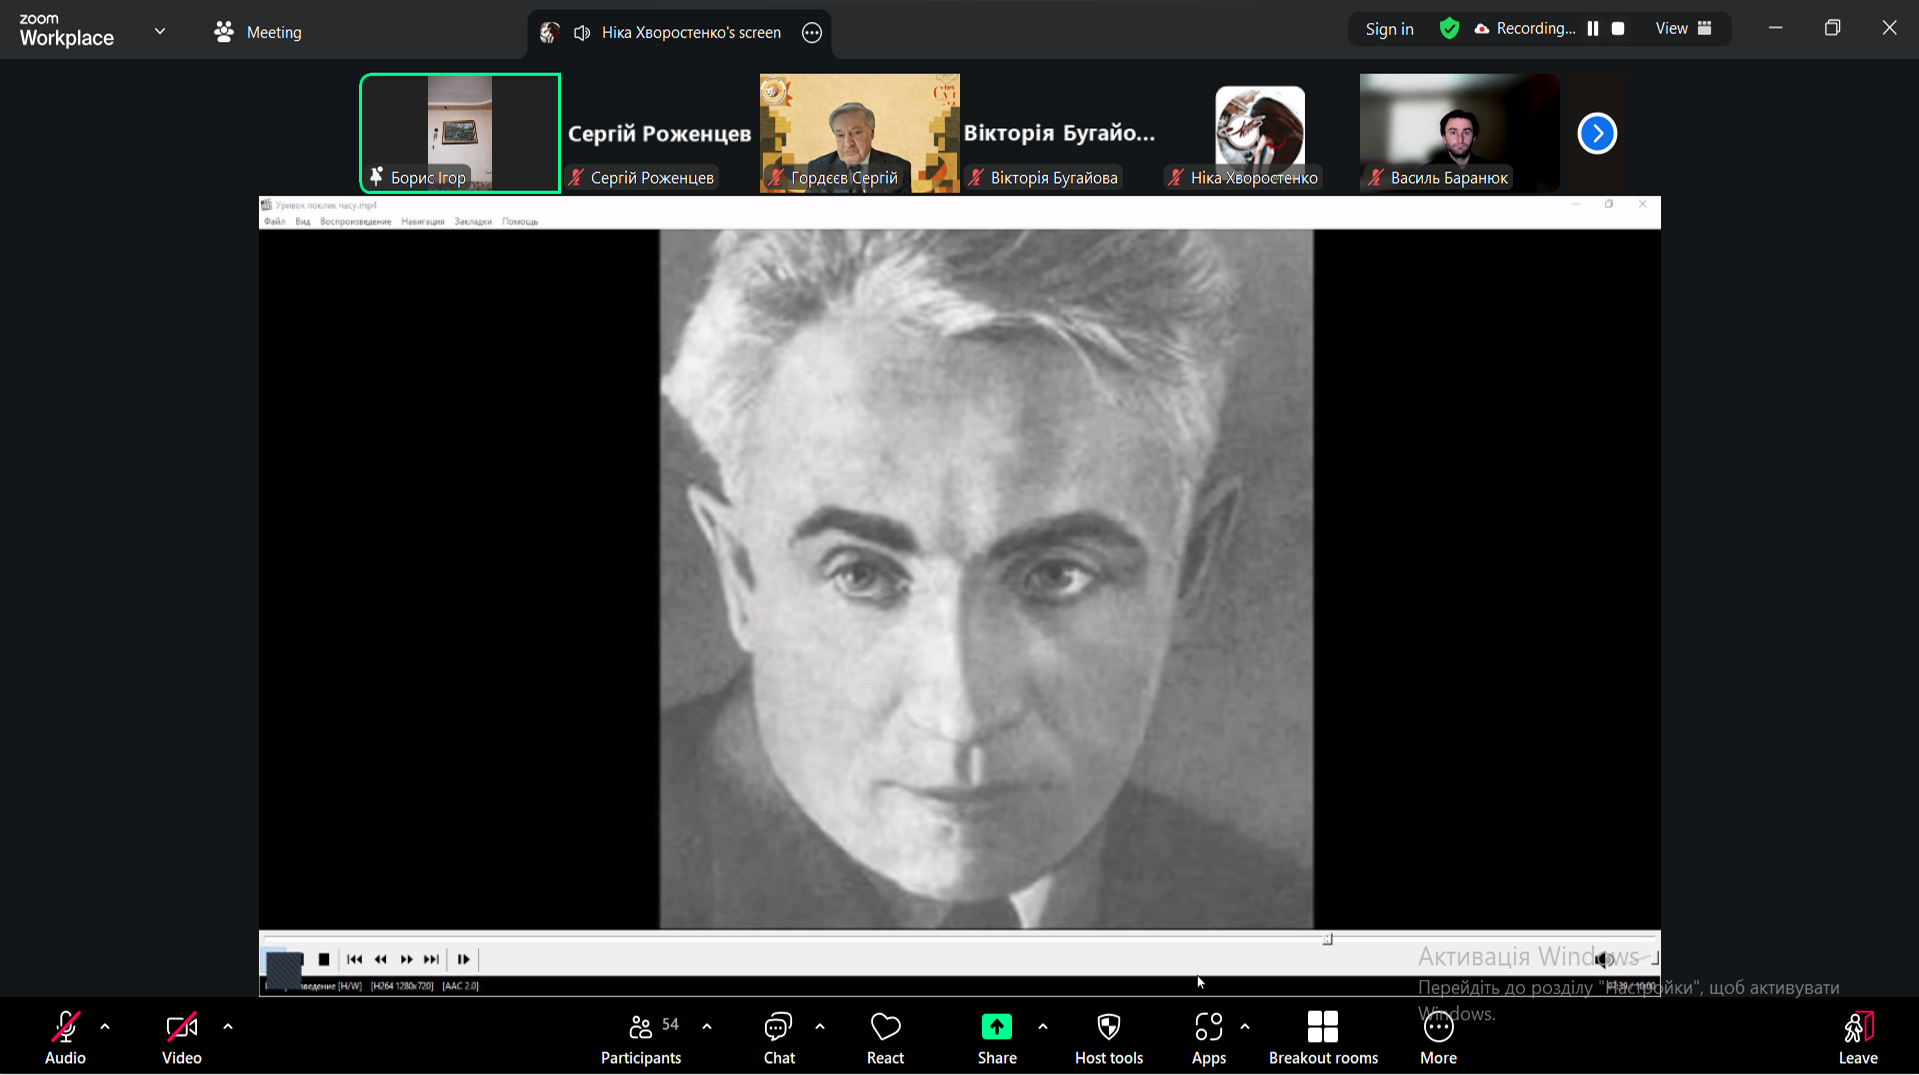
Task: Click the shared video's seek bar
Action: click(x=800, y=938)
